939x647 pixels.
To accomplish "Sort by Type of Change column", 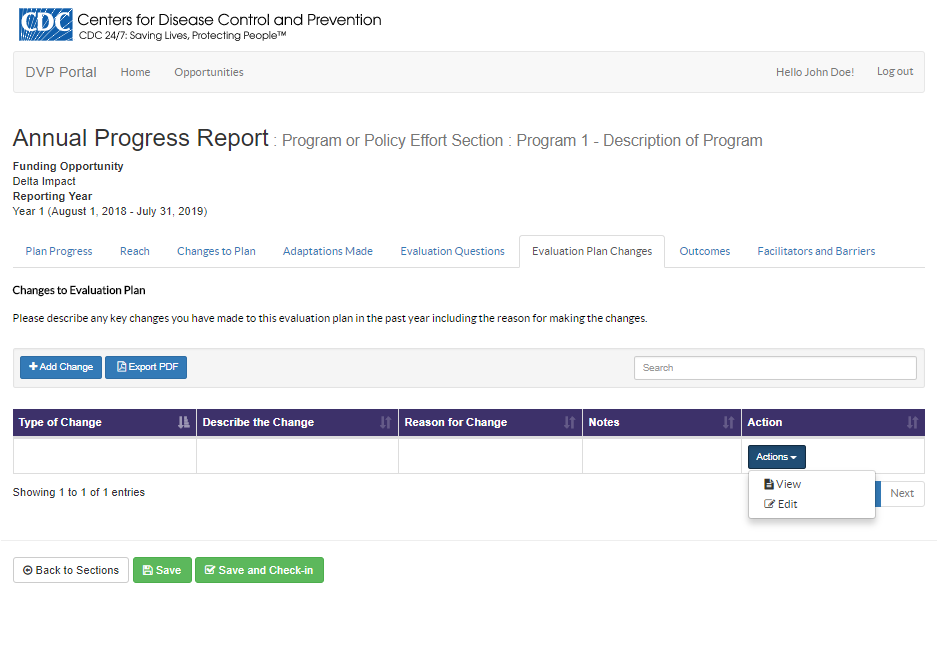I will tap(104, 423).
